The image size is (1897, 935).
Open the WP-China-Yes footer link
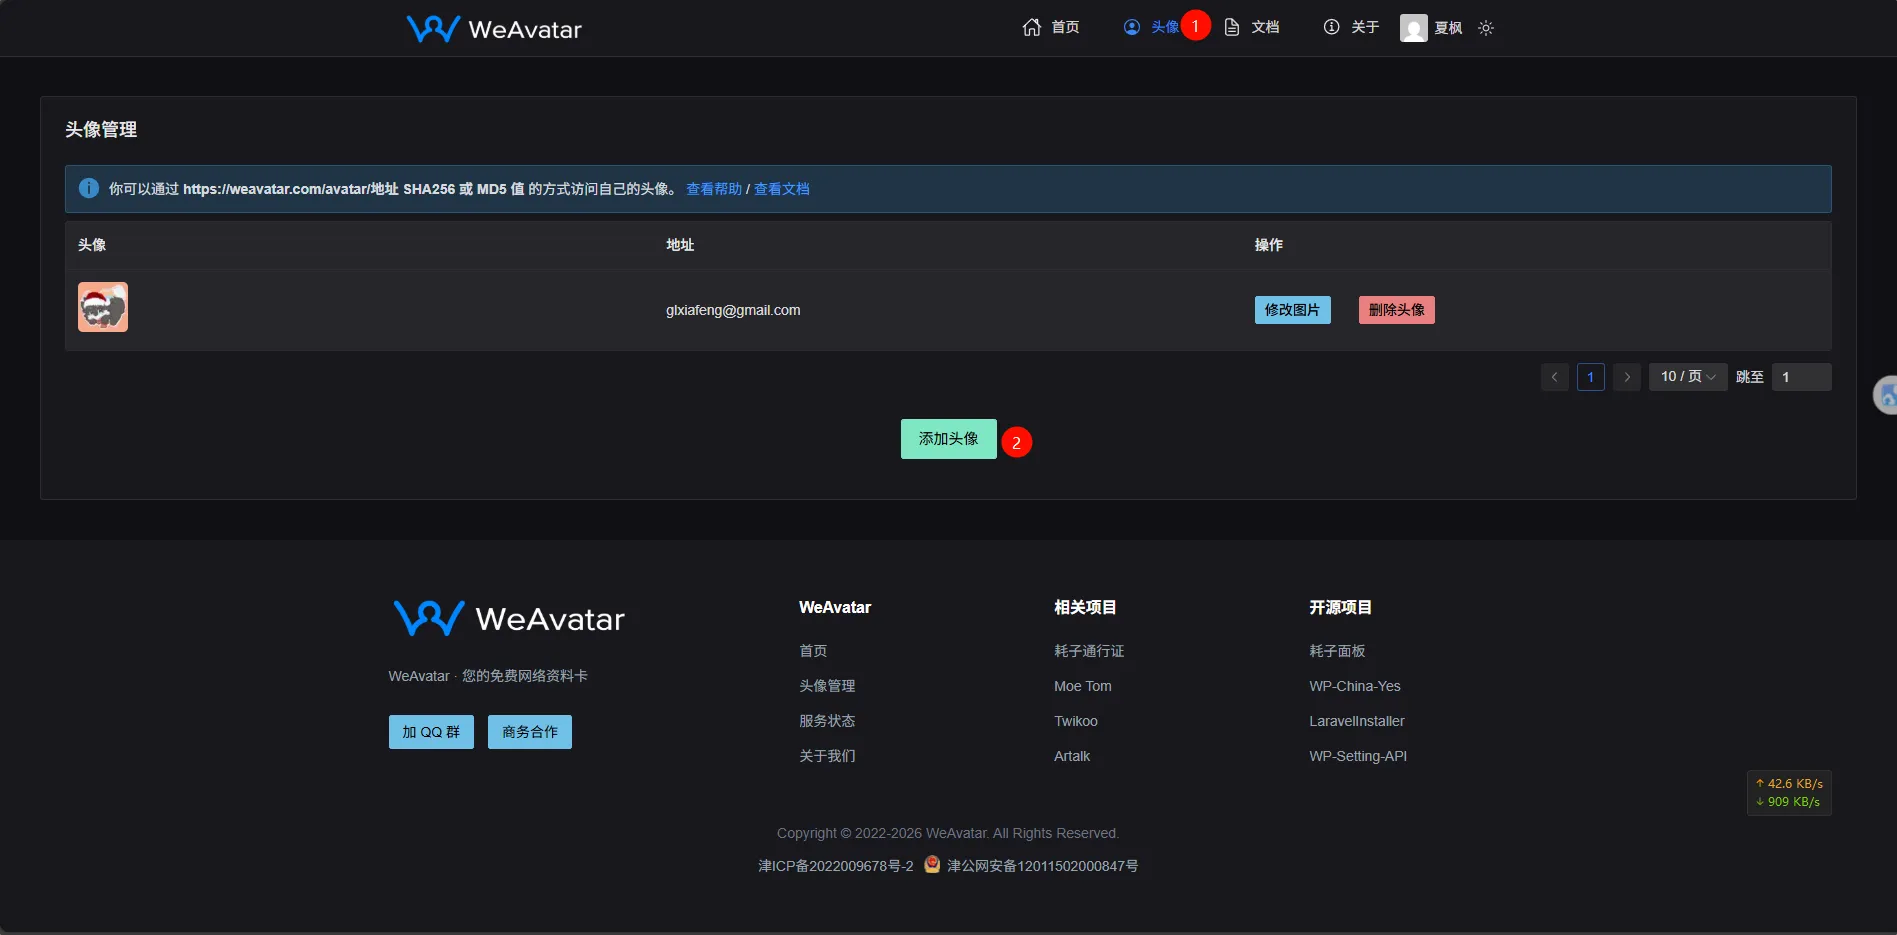click(1354, 686)
